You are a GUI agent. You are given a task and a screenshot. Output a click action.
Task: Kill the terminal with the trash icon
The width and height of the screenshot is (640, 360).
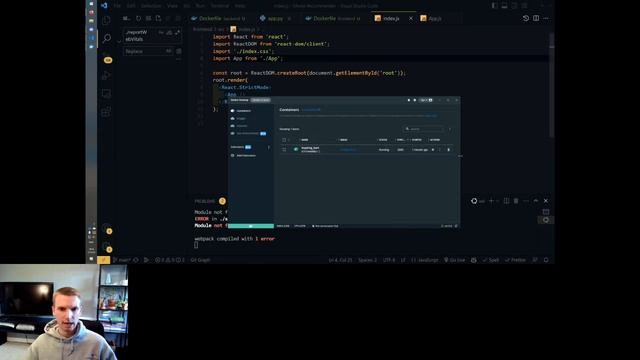516,201
